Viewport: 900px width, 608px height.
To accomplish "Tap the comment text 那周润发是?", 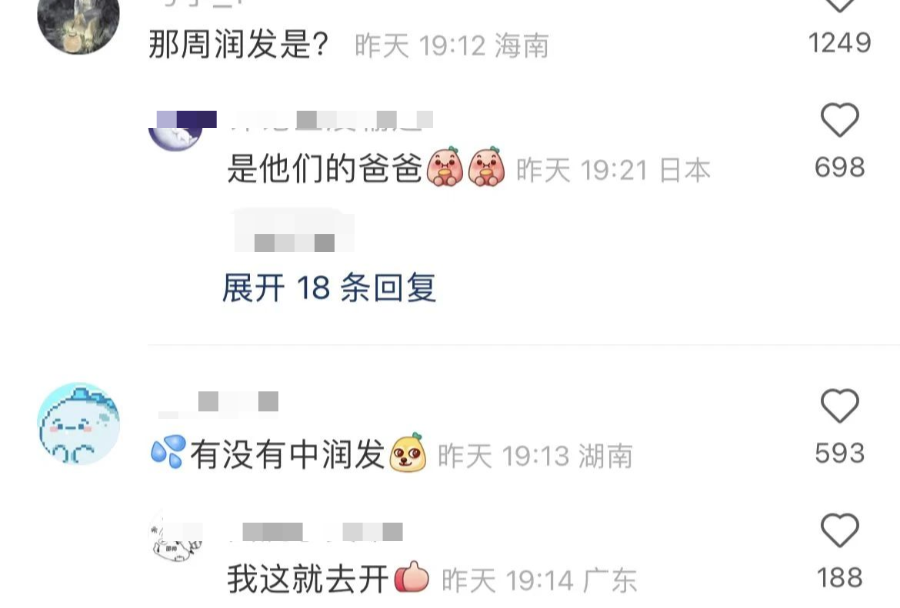I will tap(239, 44).
